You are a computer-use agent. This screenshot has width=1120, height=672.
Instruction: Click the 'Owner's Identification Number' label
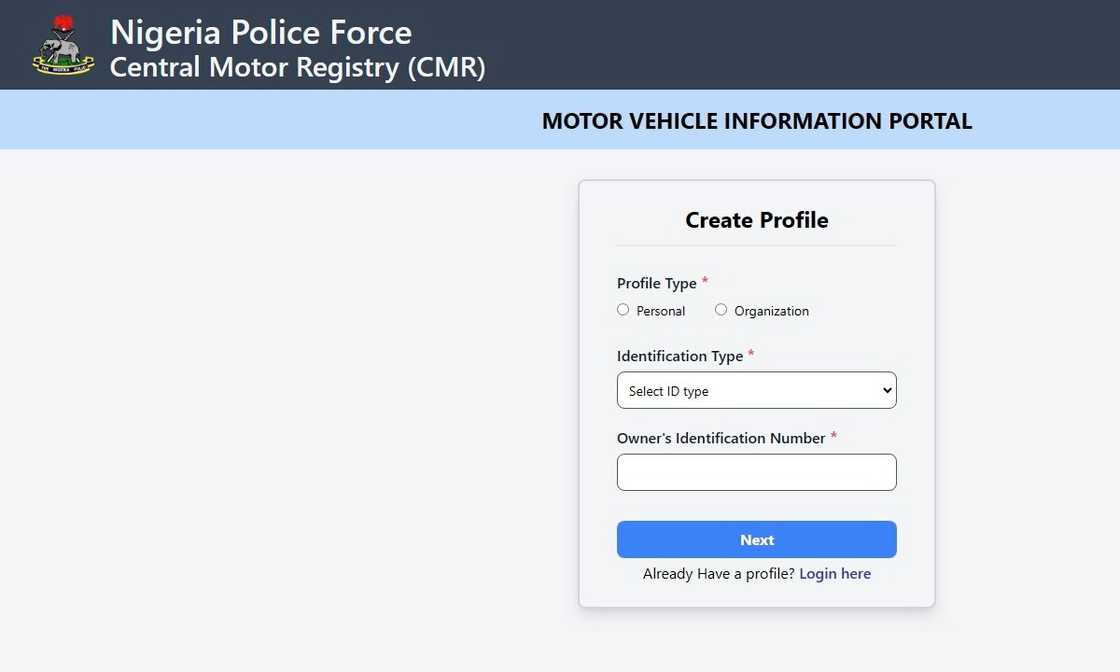pyautogui.click(x=720, y=439)
